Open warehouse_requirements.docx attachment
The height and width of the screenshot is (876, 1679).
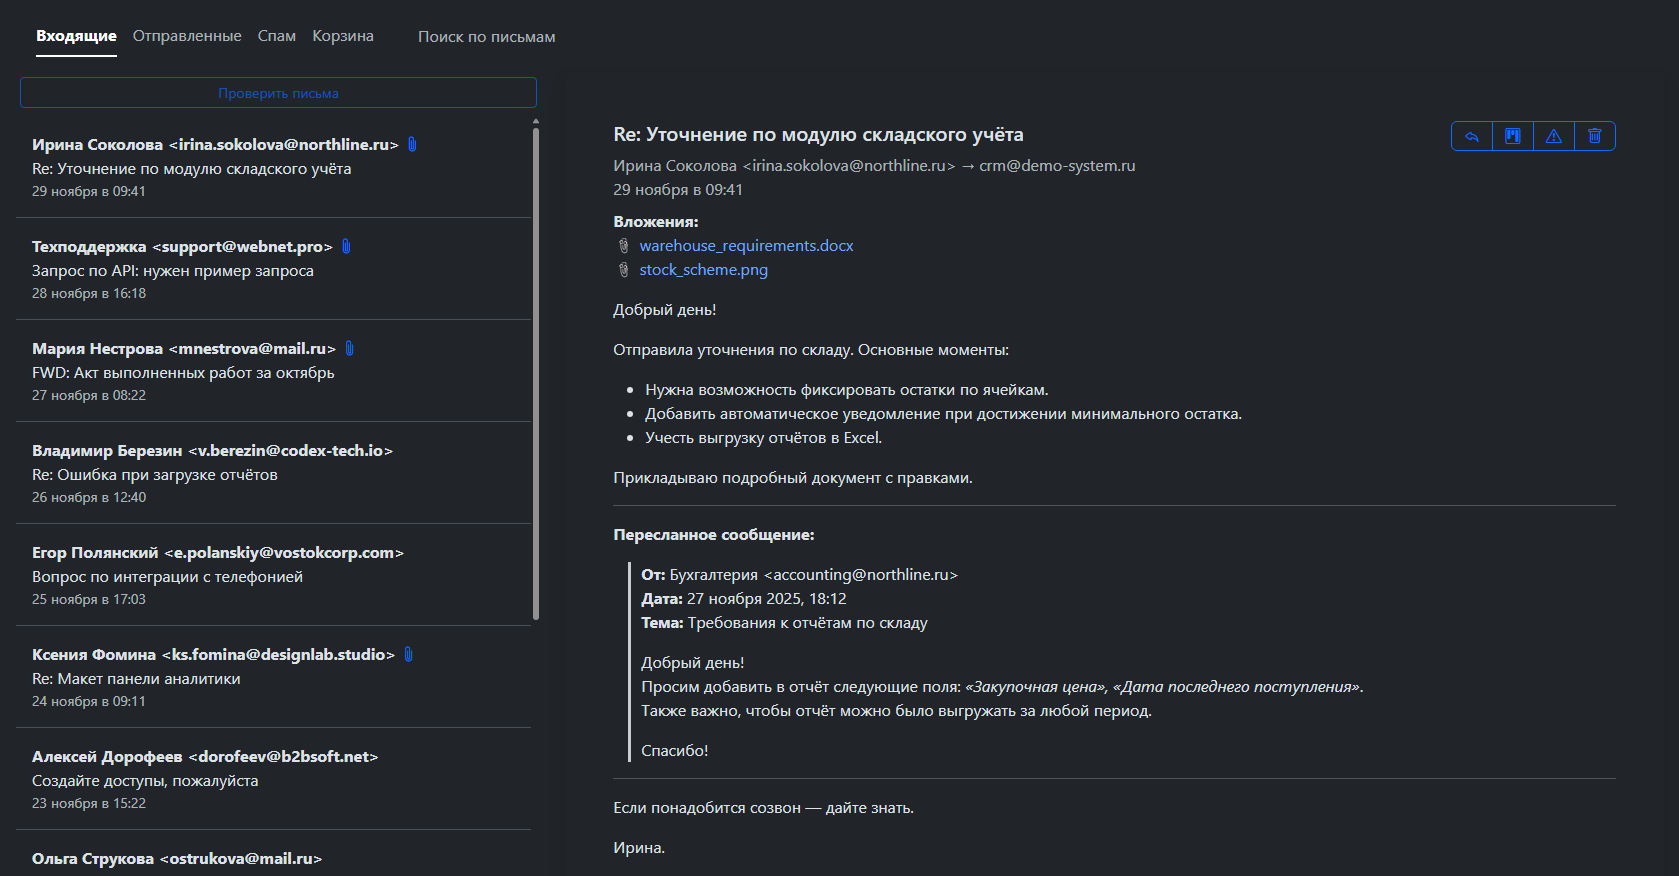[x=746, y=246]
